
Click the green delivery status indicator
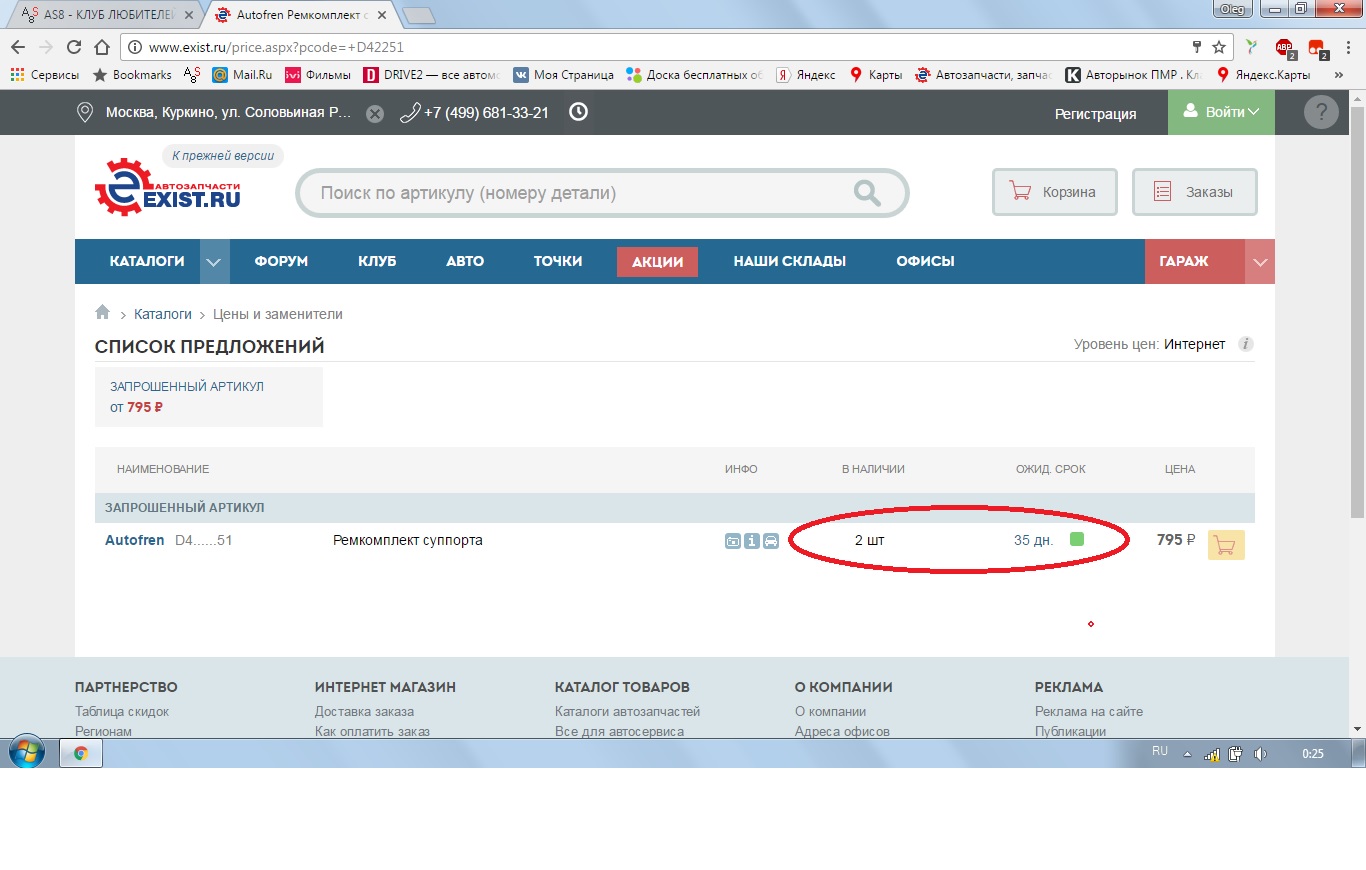1077,540
